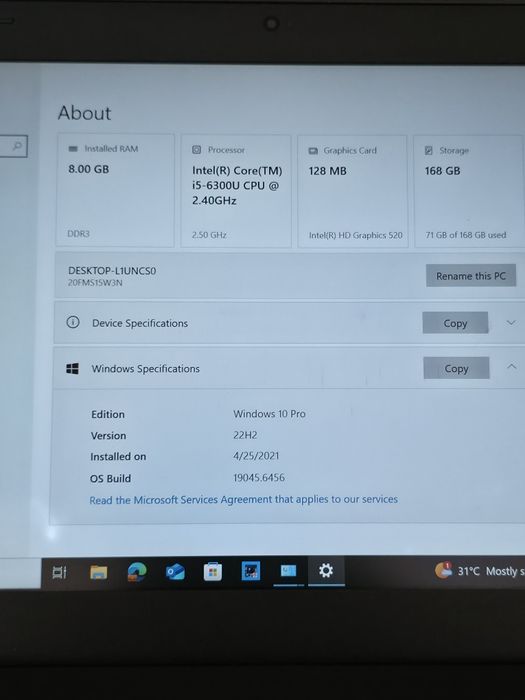Viewport: 525px width, 700px height.
Task: Click the Device Specifications heading
Action: pos(140,323)
